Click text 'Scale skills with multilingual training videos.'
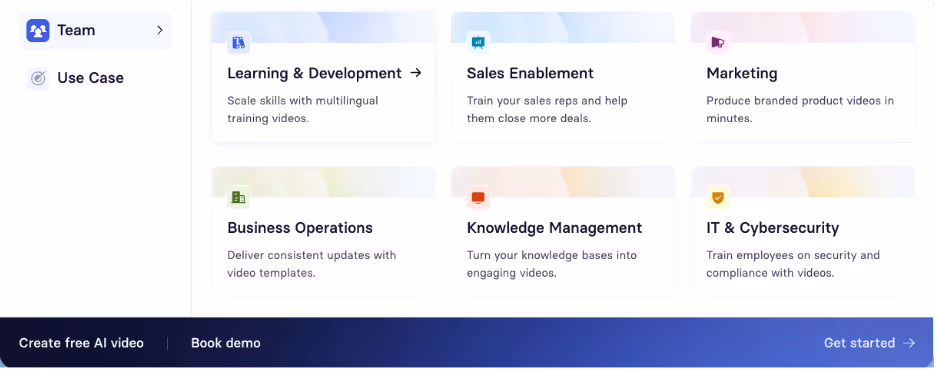The image size is (936, 369). [x=303, y=109]
